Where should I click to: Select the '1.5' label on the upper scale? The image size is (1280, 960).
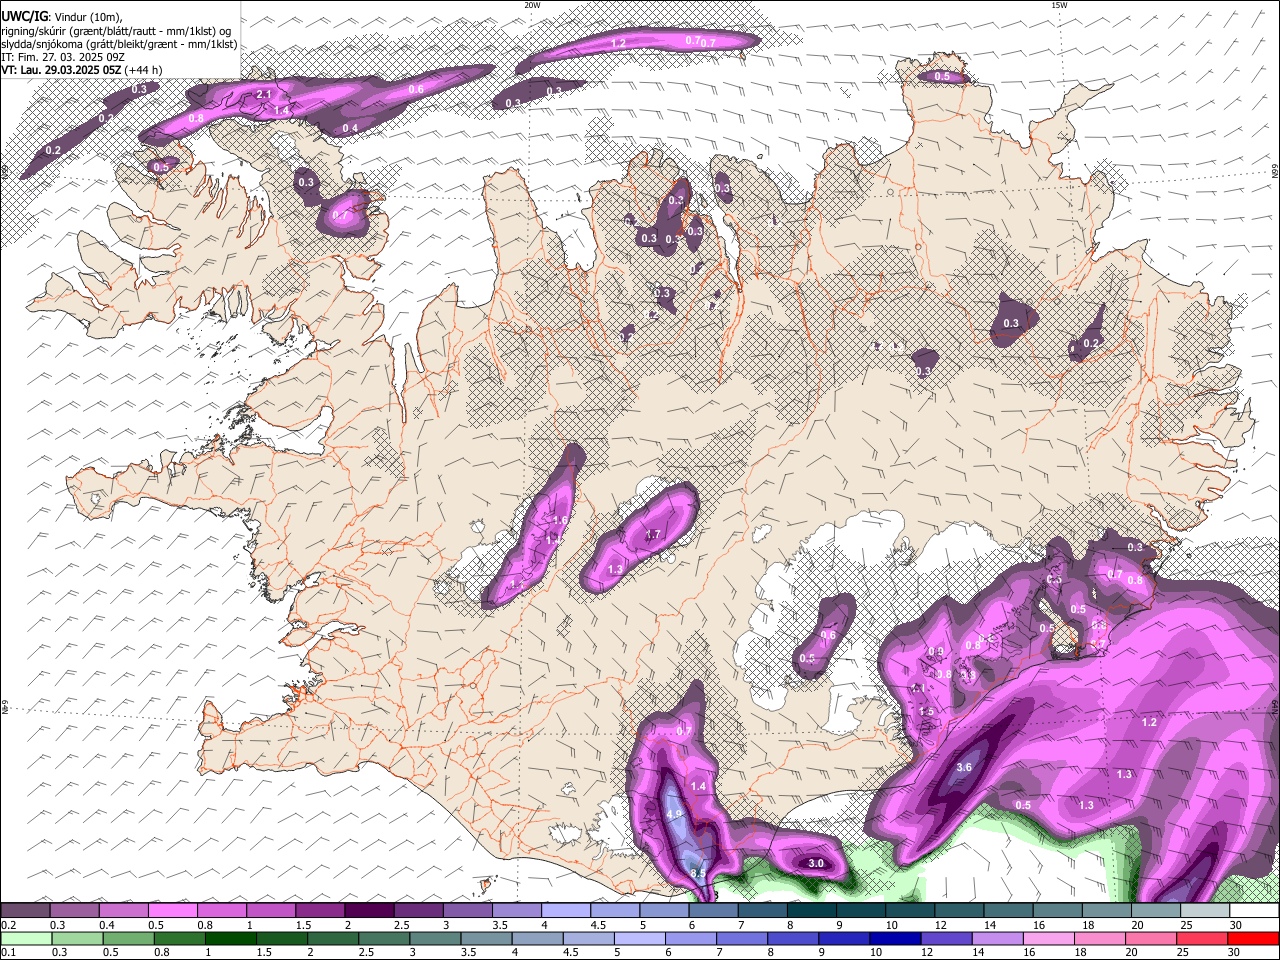[303, 925]
